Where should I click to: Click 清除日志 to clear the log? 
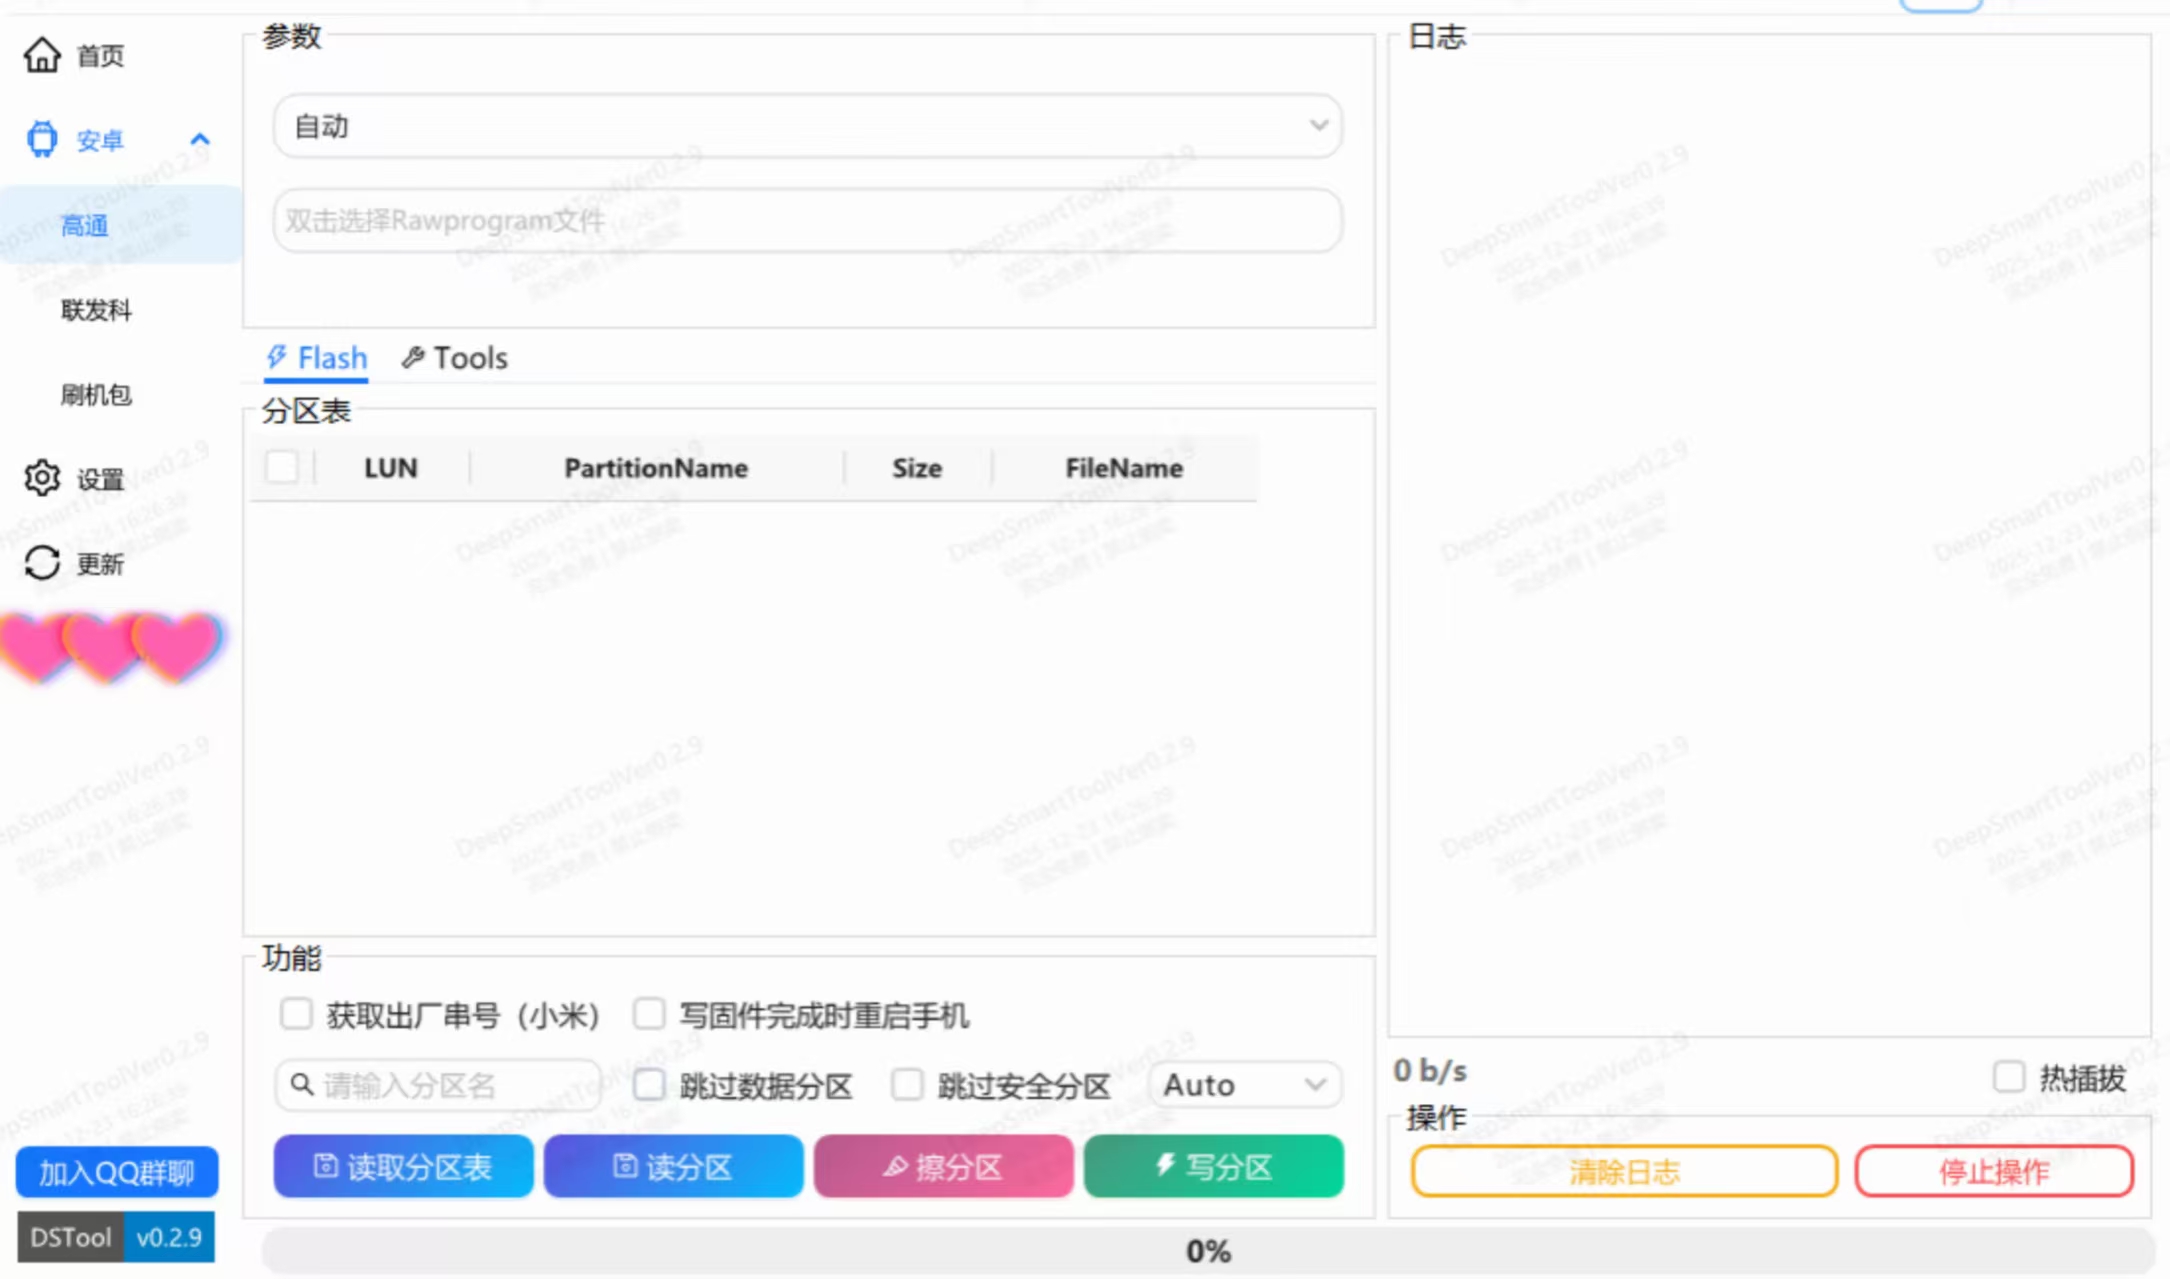1624,1171
